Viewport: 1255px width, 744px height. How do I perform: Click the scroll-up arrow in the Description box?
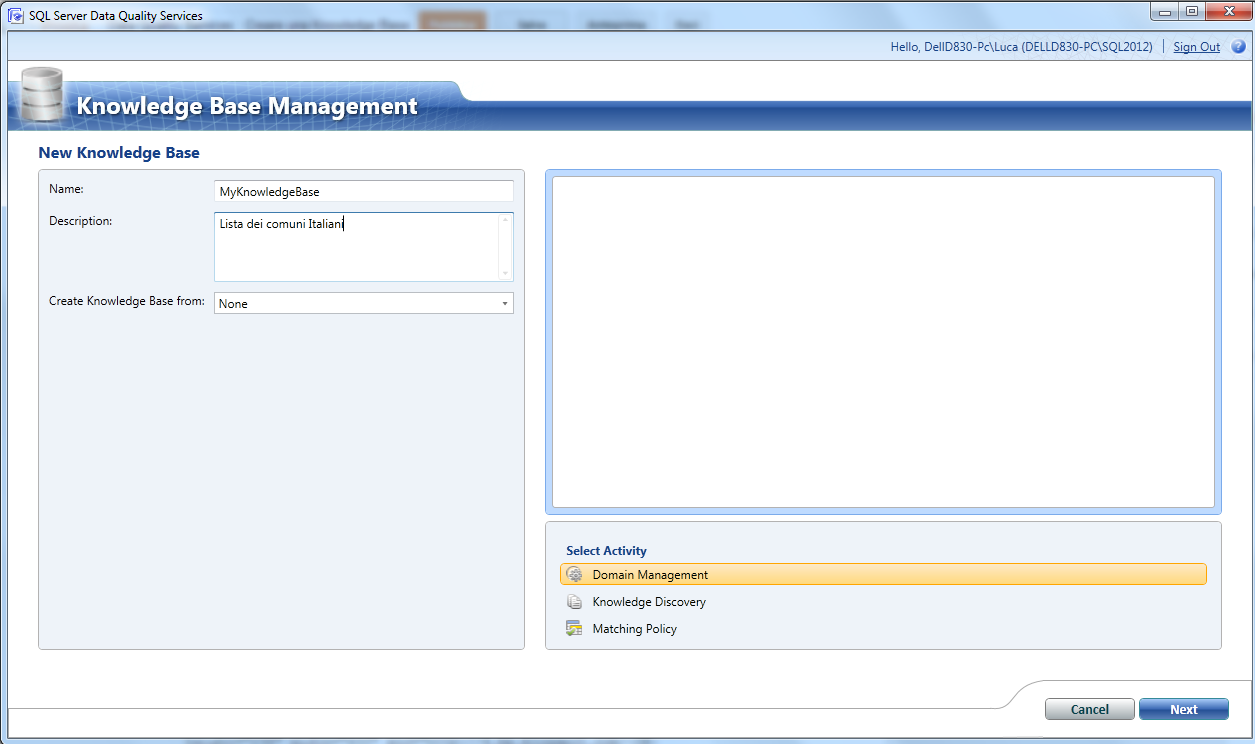point(507,219)
